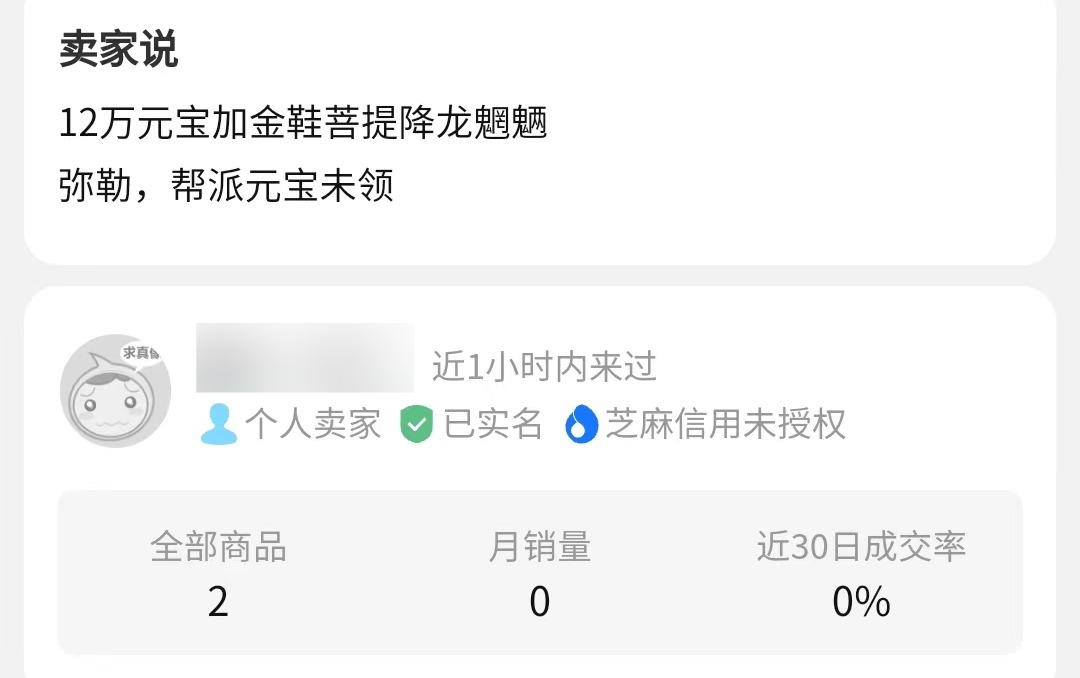Tap the 0% transaction rate value
The height and width of the screenshot is (678, 1080).
click(861, 602)
